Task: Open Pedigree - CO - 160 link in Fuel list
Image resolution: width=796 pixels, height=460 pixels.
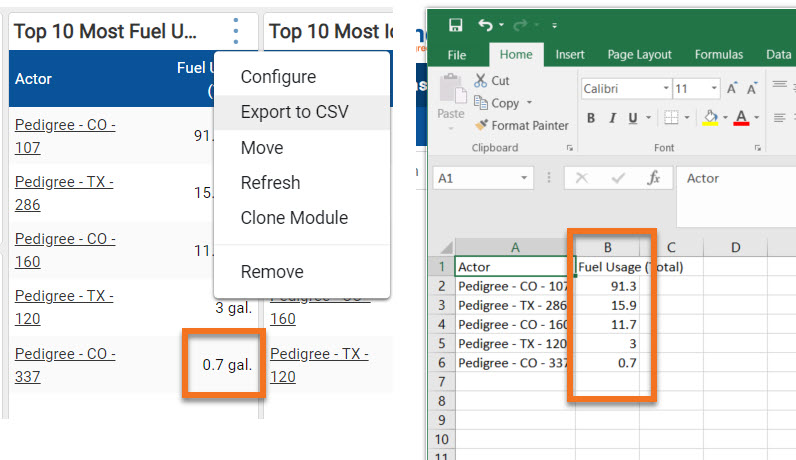Action: (65, 250)
